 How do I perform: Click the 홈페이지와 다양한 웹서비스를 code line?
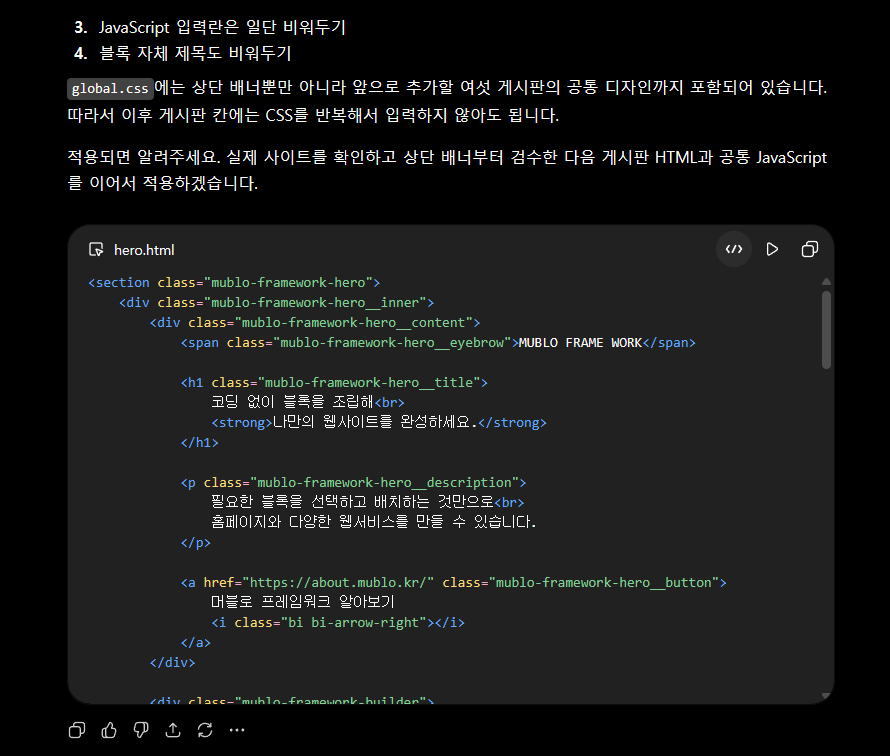coord(373,522)
